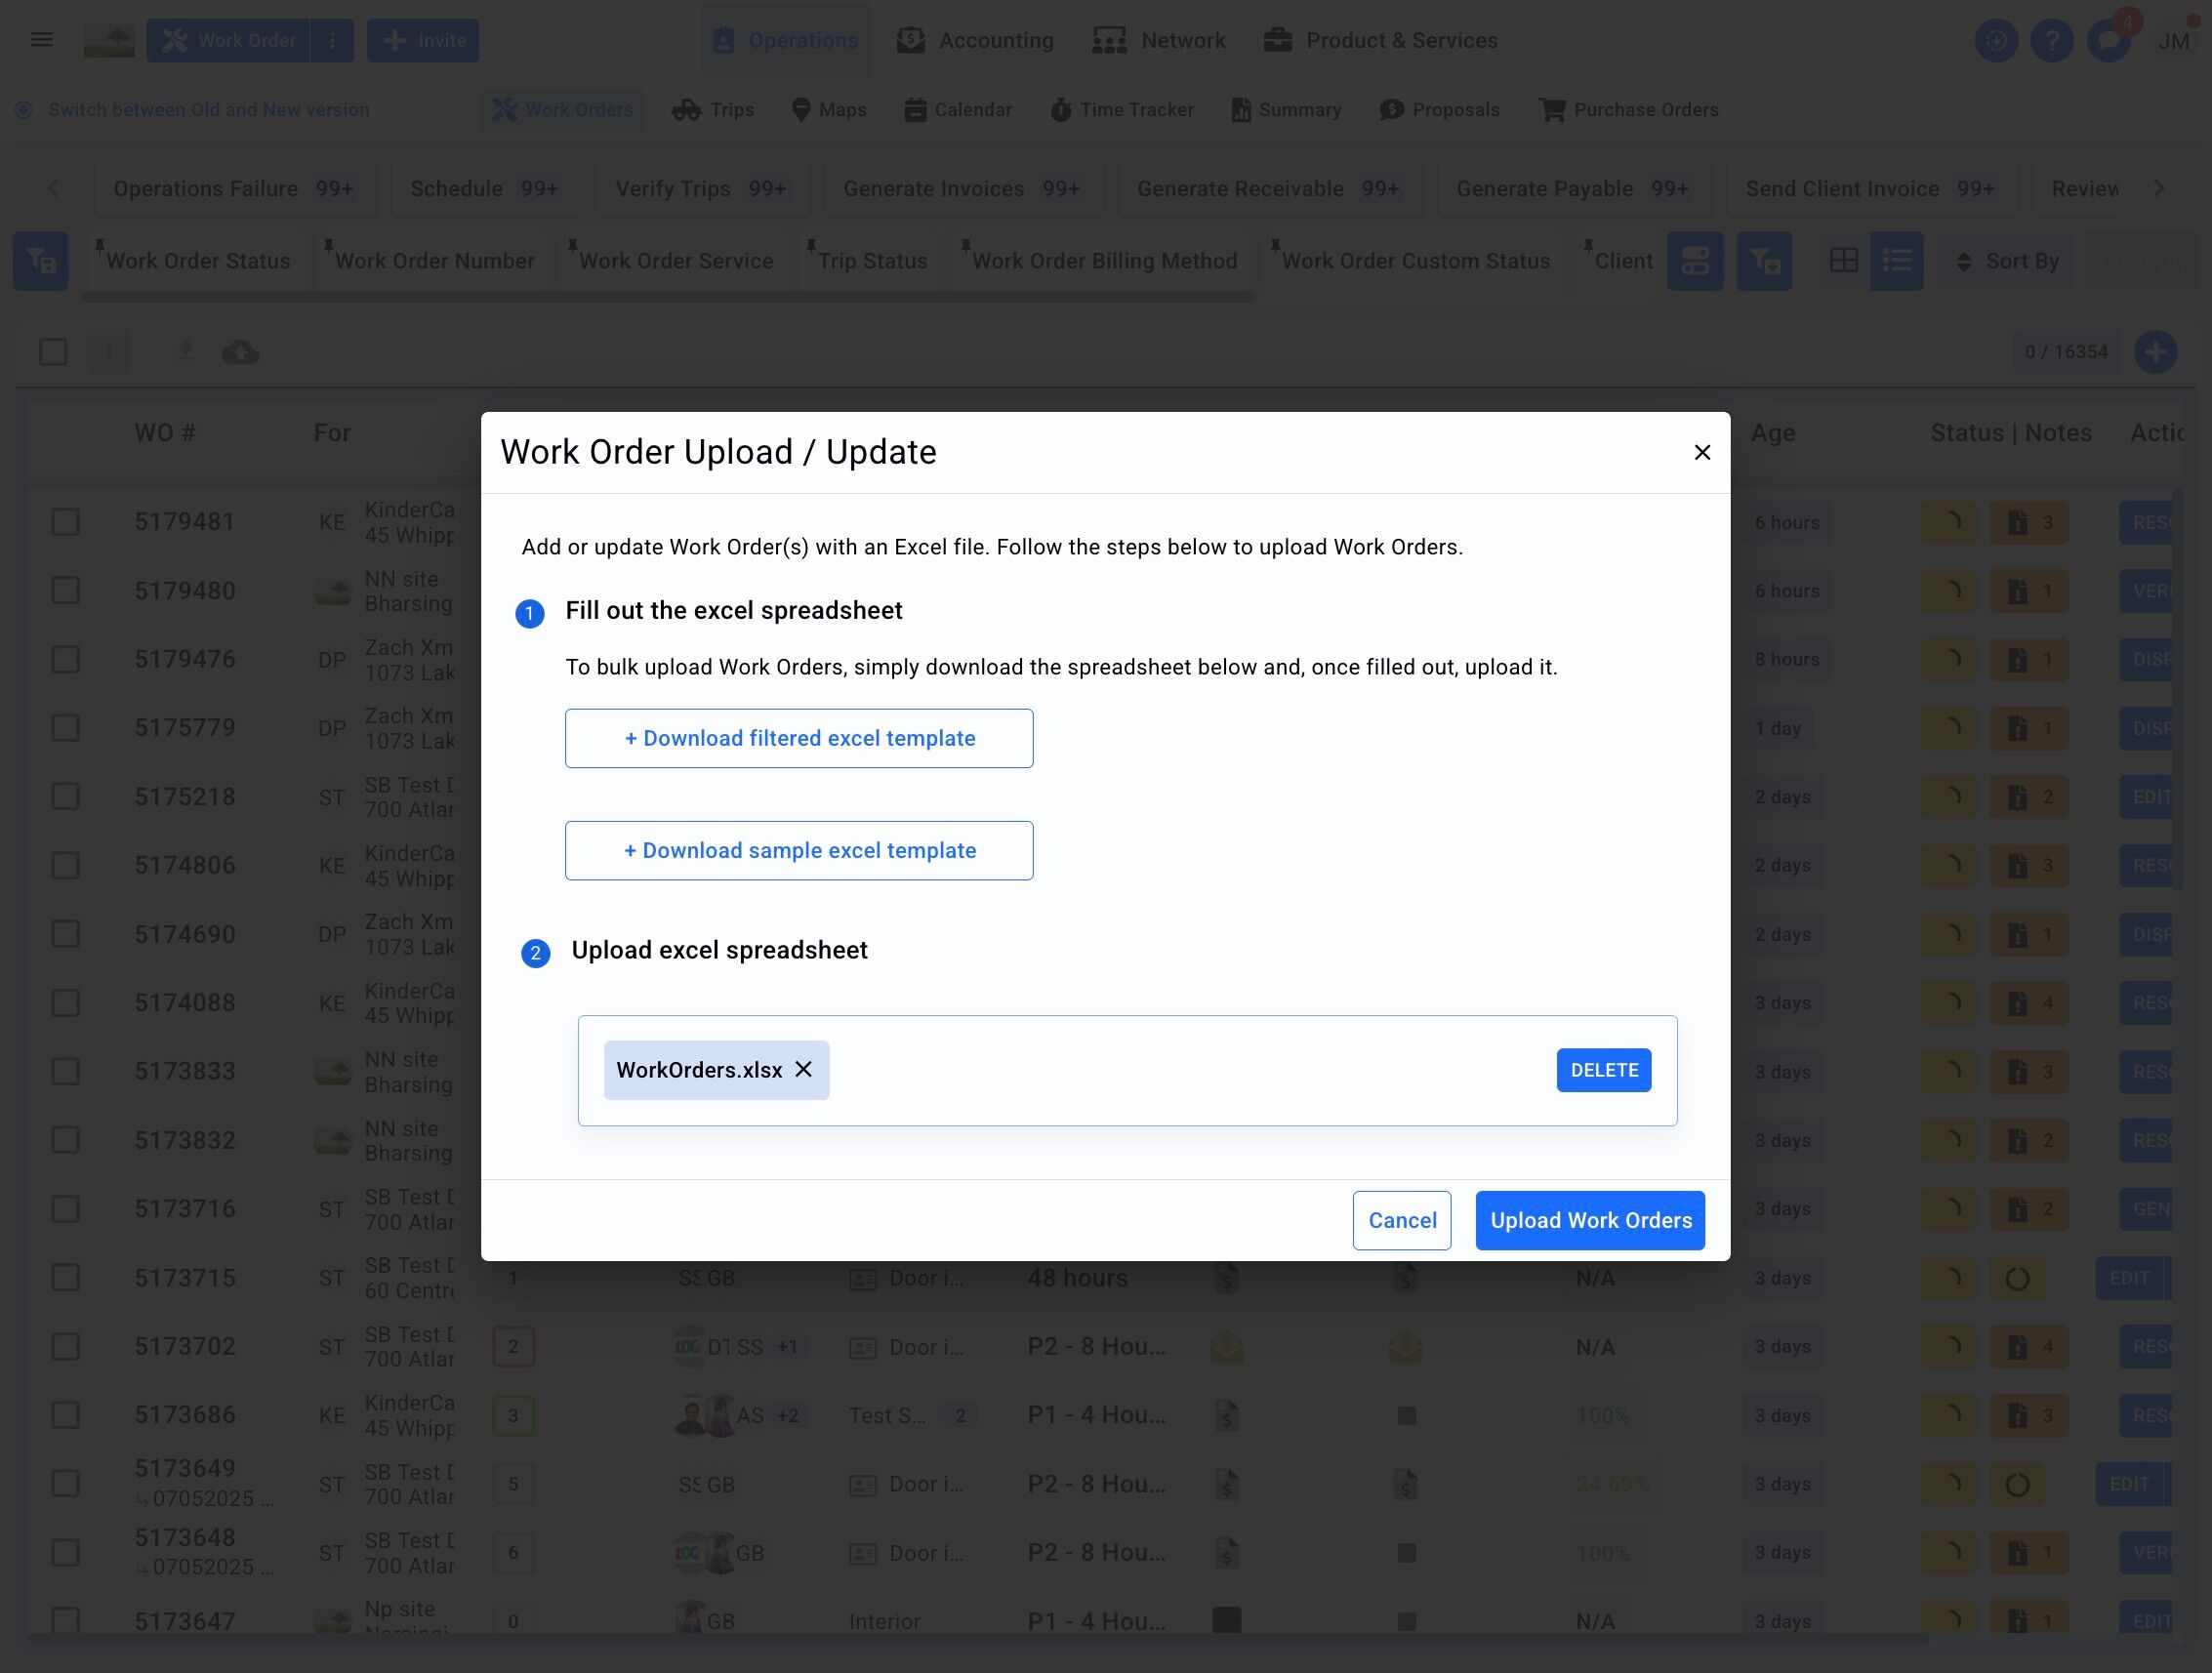Toggle the select all work orders checkbox

pos(53,352)
